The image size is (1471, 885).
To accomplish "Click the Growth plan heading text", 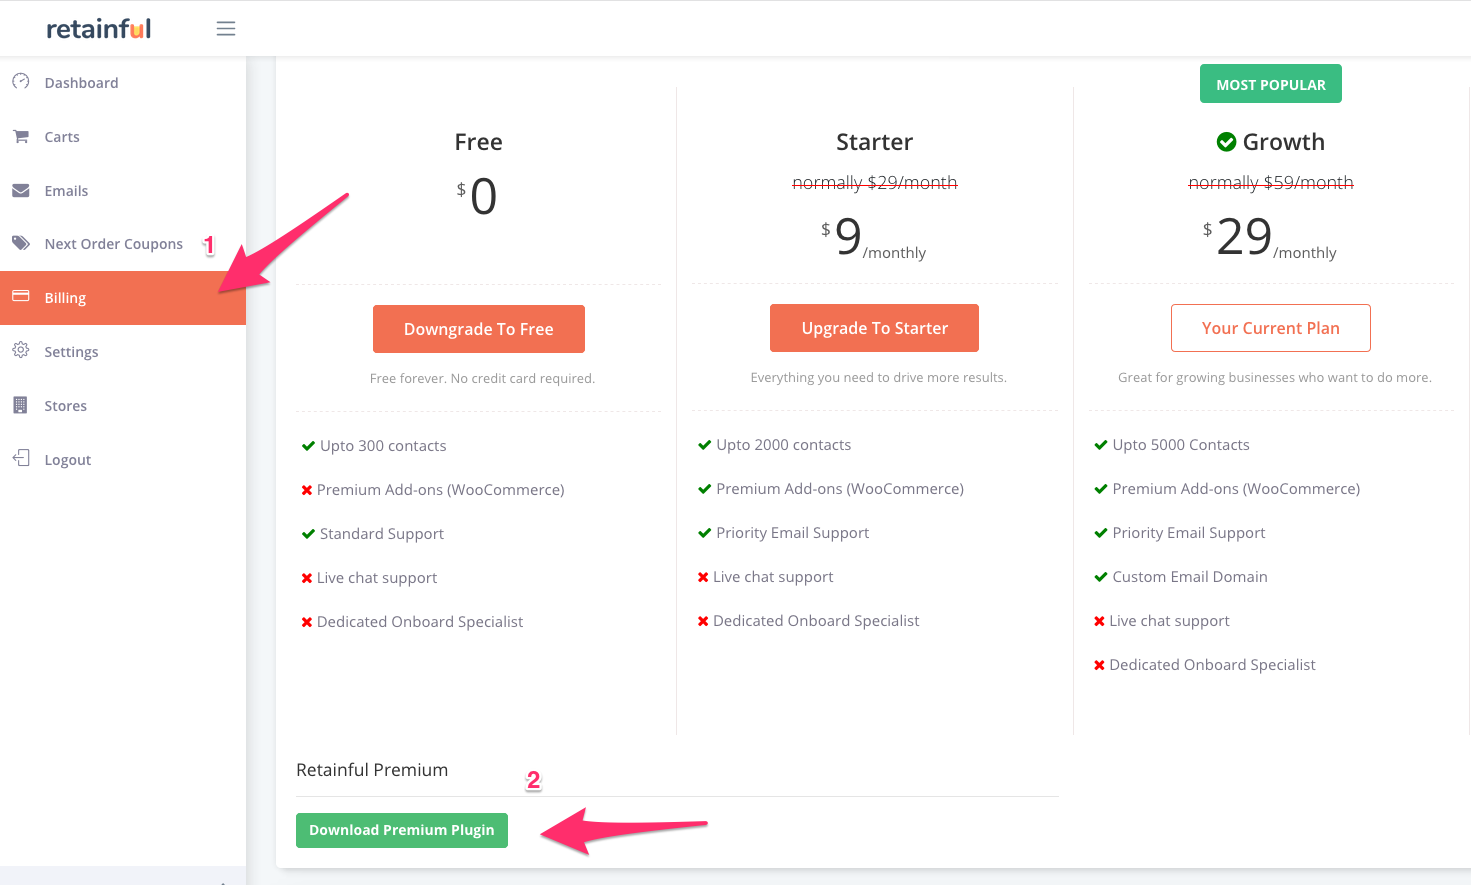I will (x=1284, y=142).
